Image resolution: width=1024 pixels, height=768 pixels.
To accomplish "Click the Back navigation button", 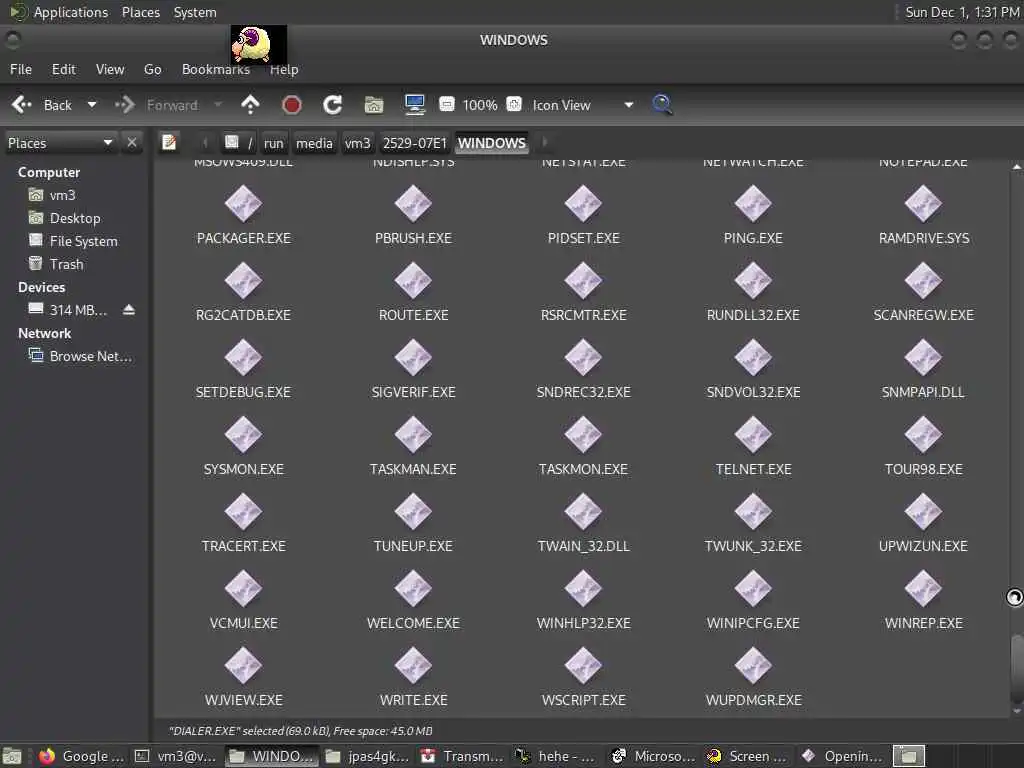I will point(43,104).
